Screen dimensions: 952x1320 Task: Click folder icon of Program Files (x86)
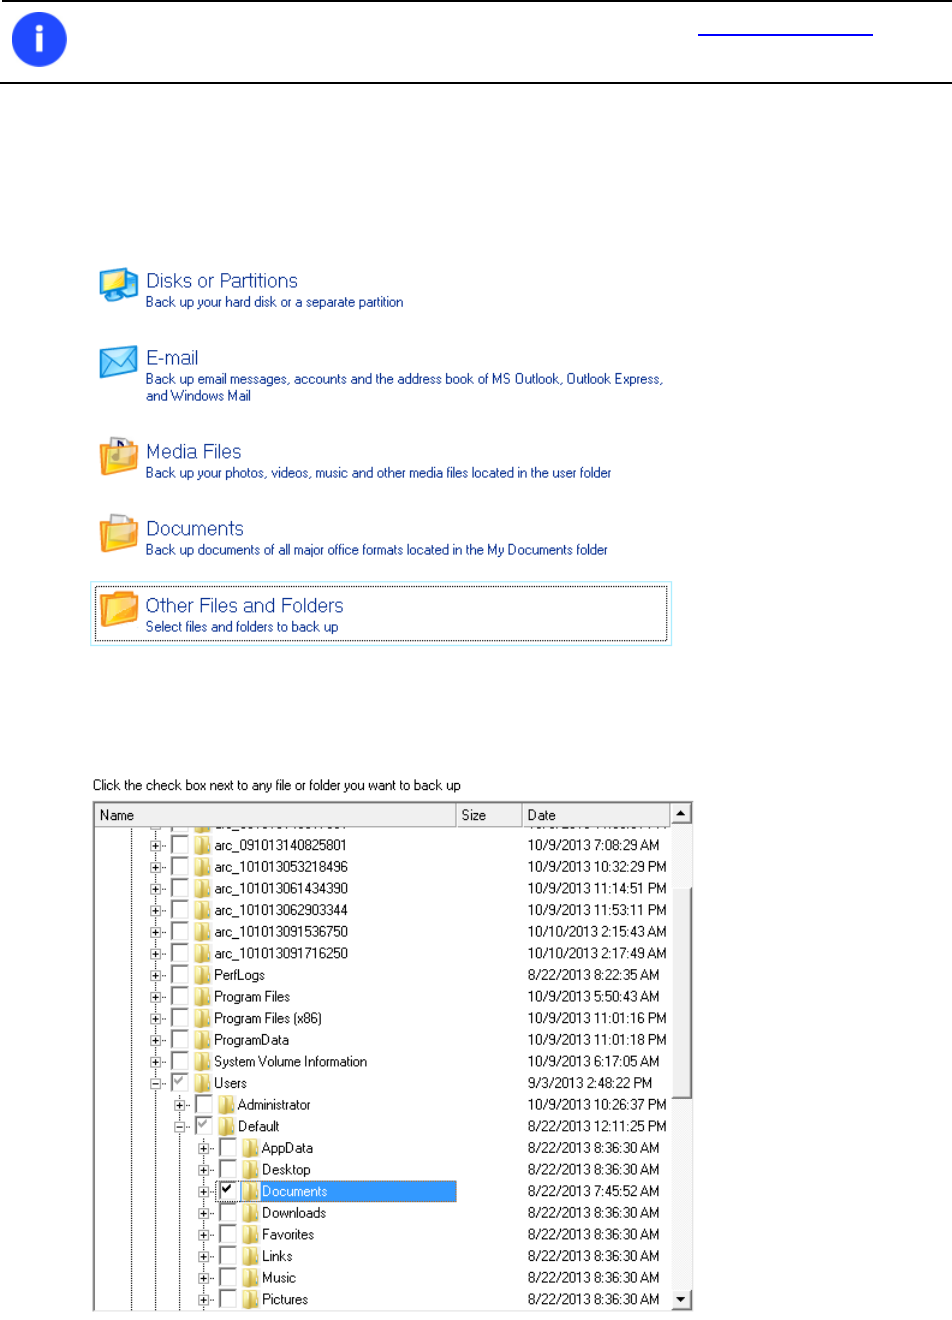coord(202,1018)
